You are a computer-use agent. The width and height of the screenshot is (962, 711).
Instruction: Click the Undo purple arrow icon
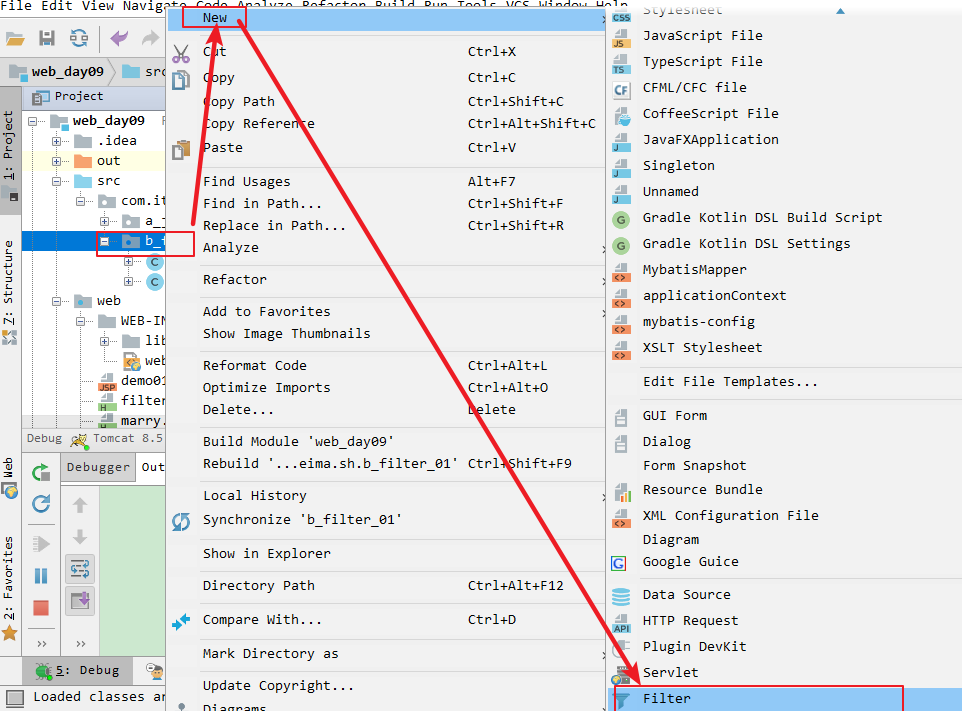[x=119, y=39]
